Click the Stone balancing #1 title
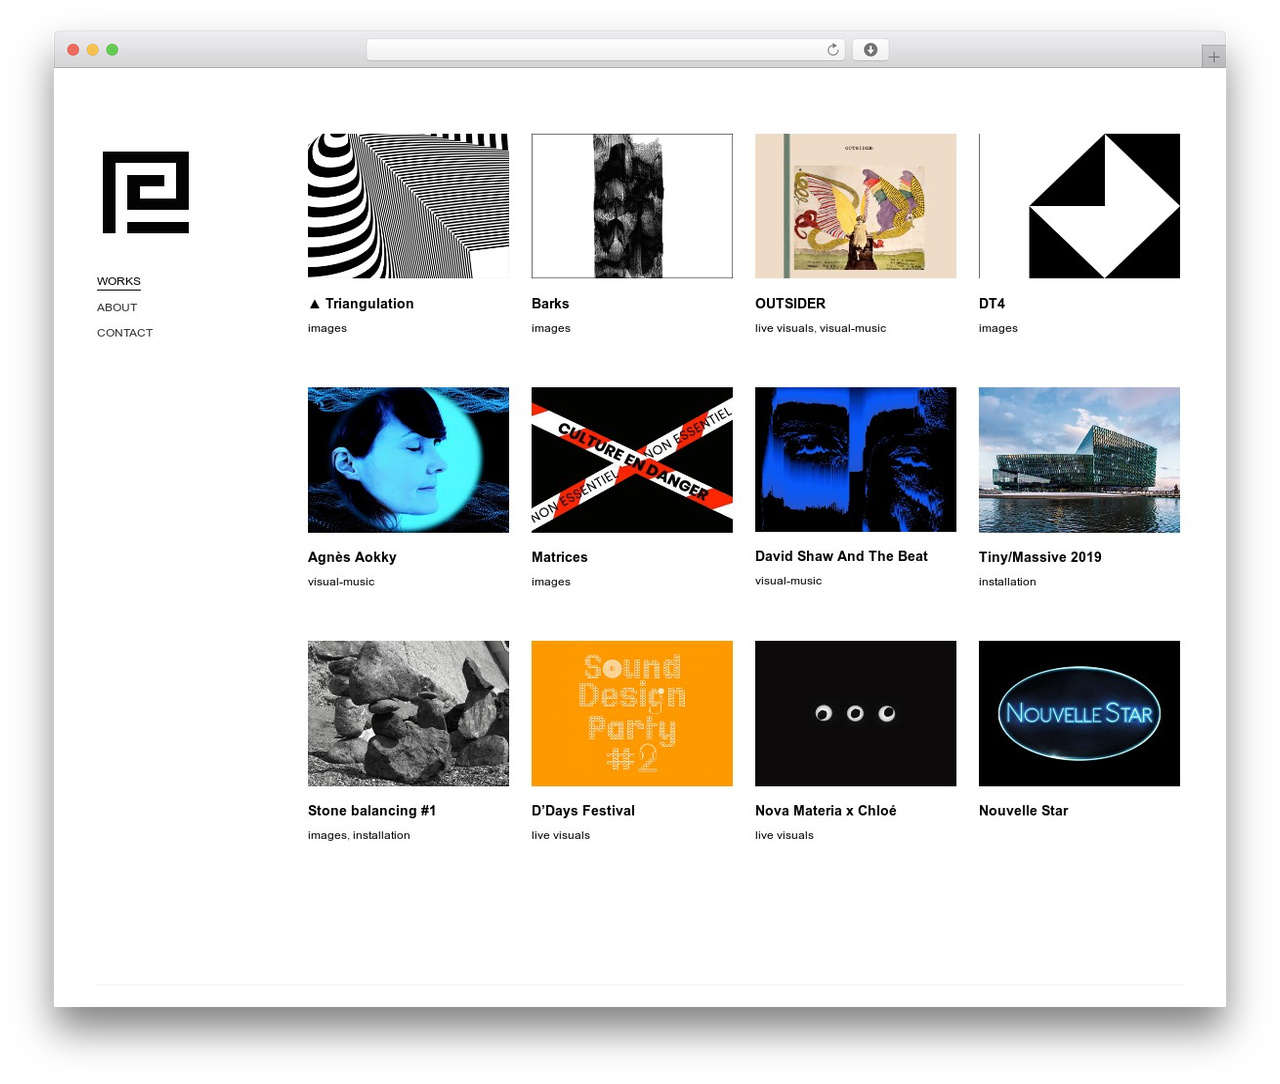Screen dimensions: 1280x1084 point(372,811)
